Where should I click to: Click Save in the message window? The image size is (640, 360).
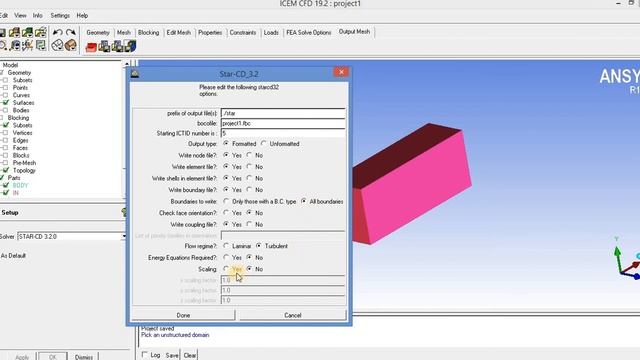[172, 355]
